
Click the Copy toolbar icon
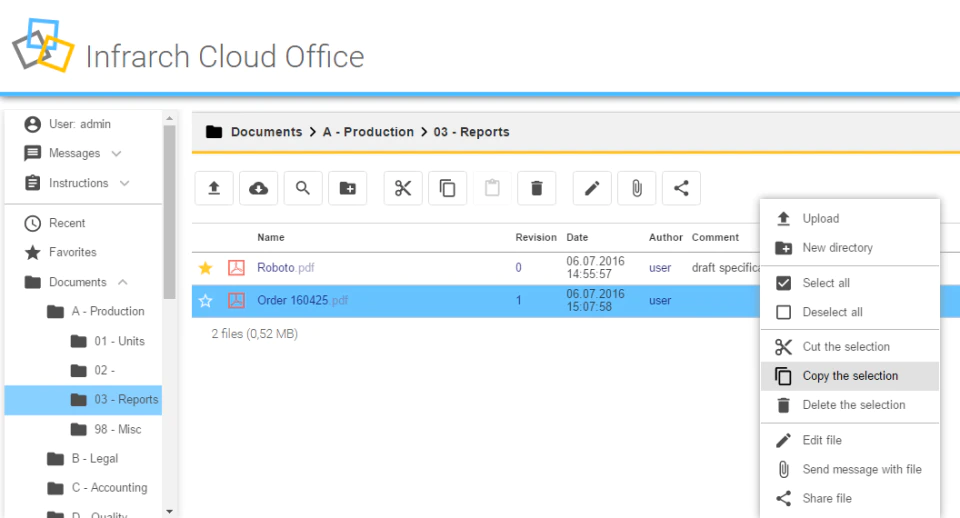point(448,188)
